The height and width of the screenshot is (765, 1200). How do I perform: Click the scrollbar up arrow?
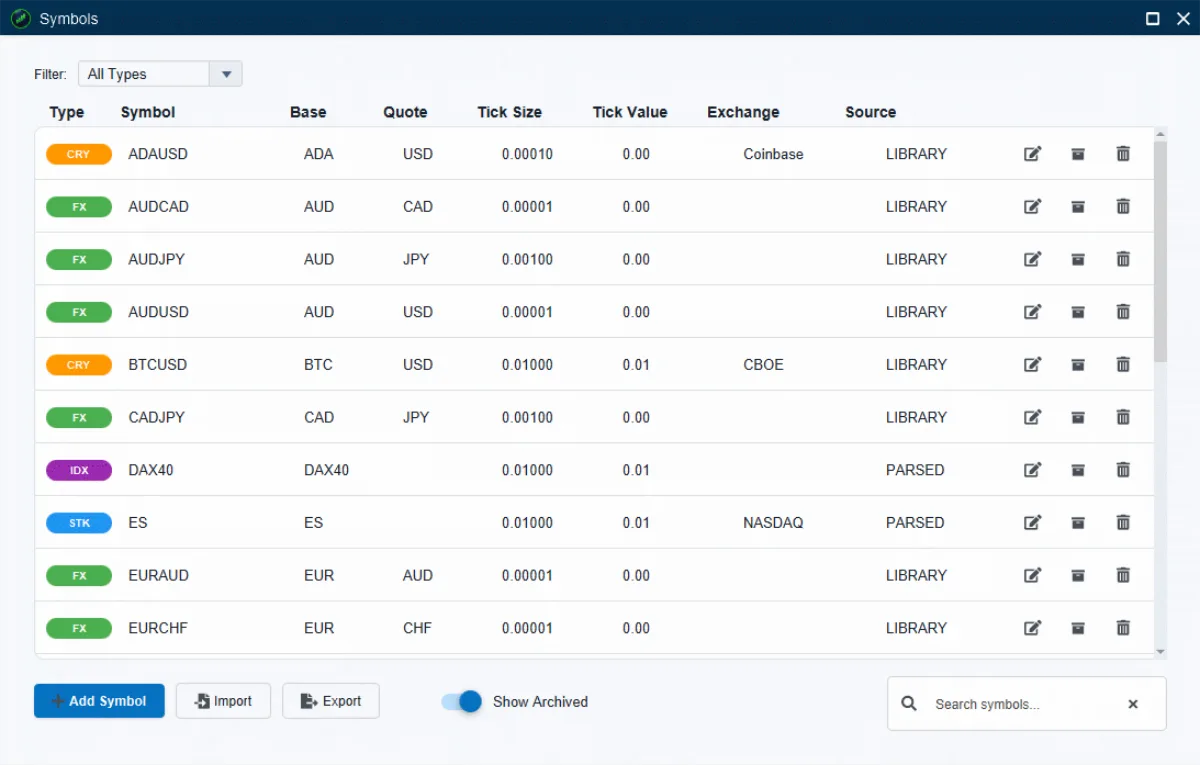pyautogui.click(x=1160, y=134)
